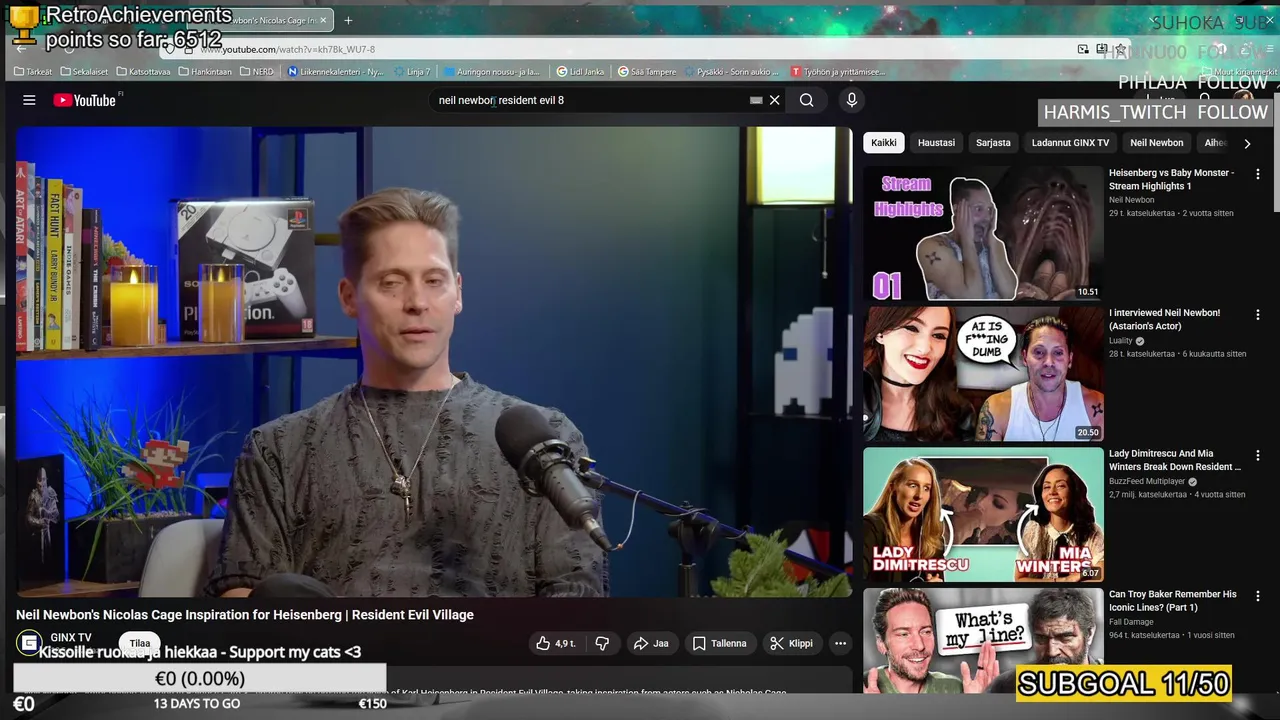
Task: Go to the YouTube home logo
Action: pos(85,100)
